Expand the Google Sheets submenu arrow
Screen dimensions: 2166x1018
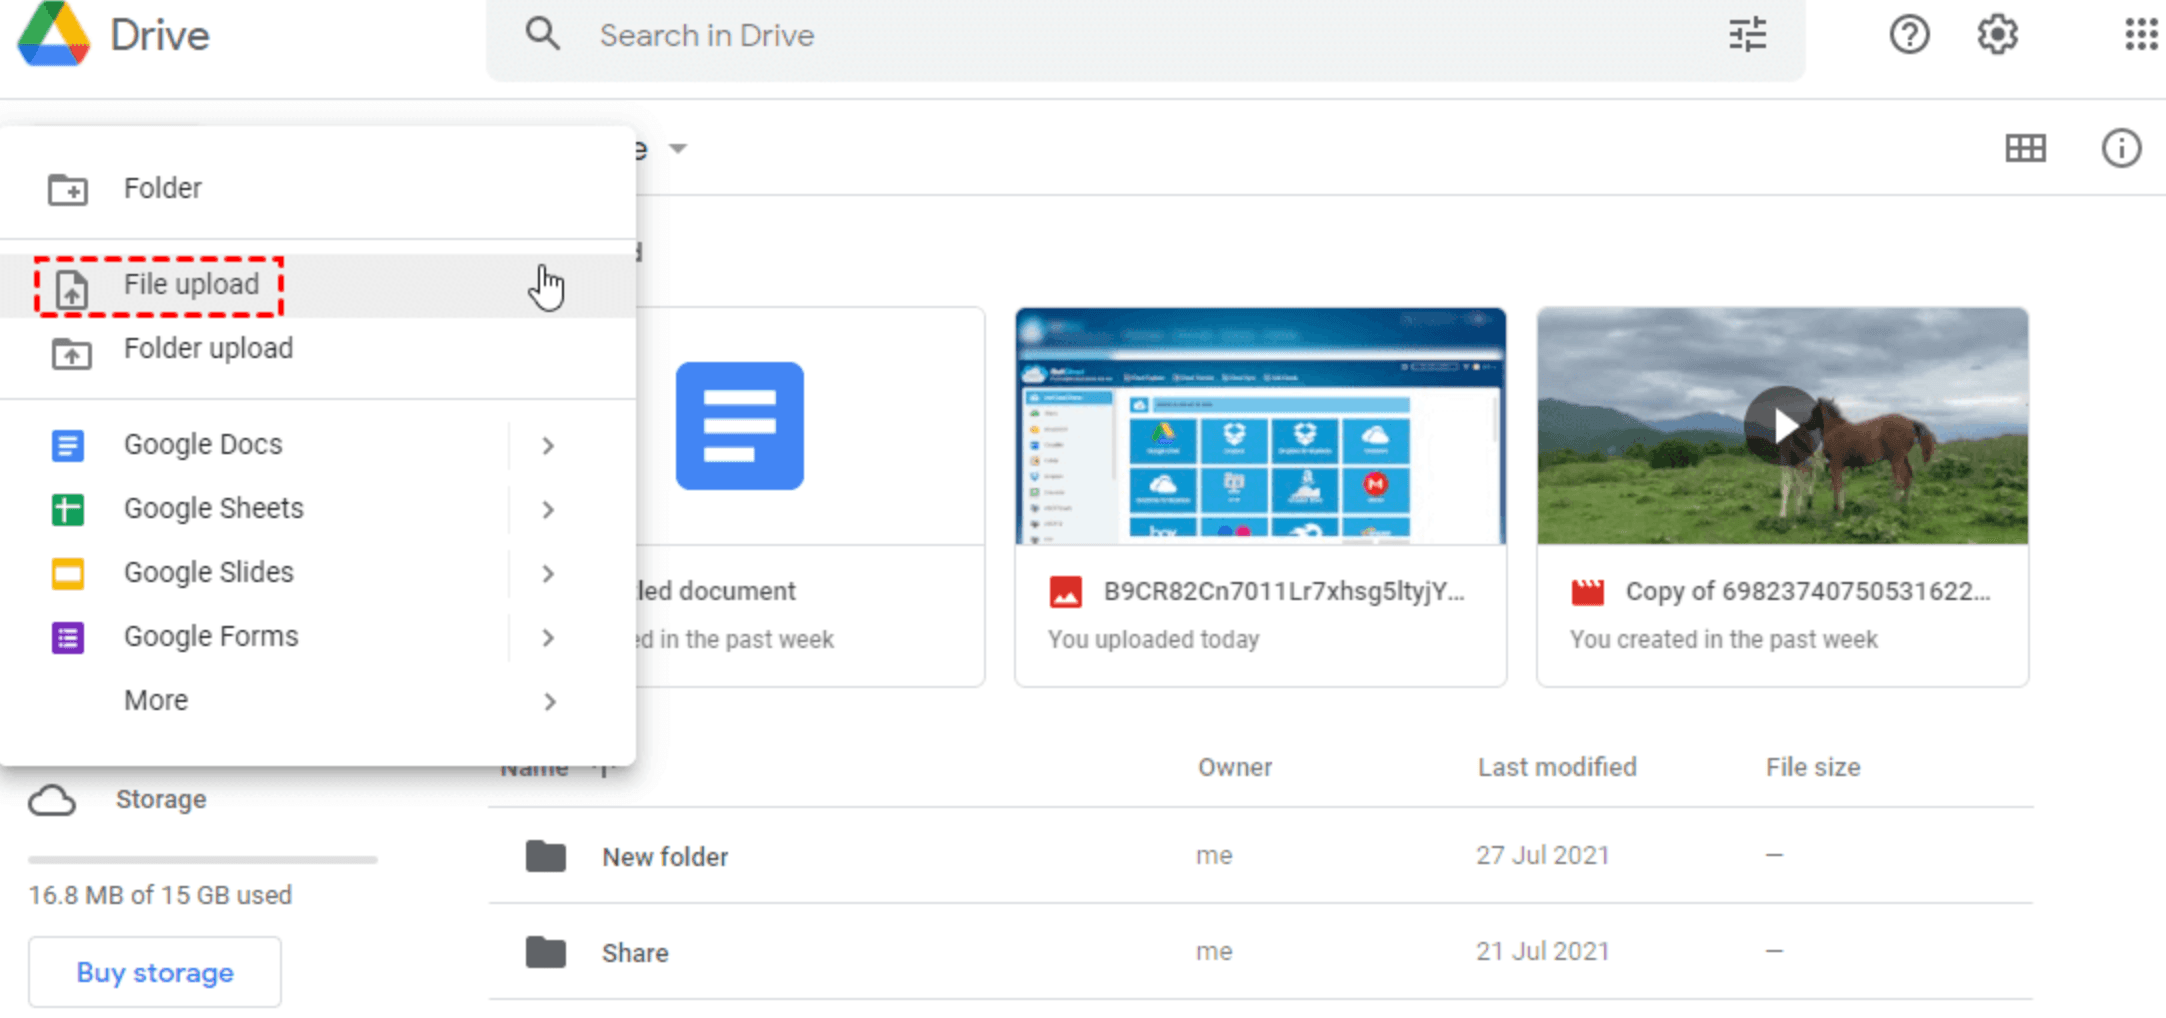tap(548, 509)
